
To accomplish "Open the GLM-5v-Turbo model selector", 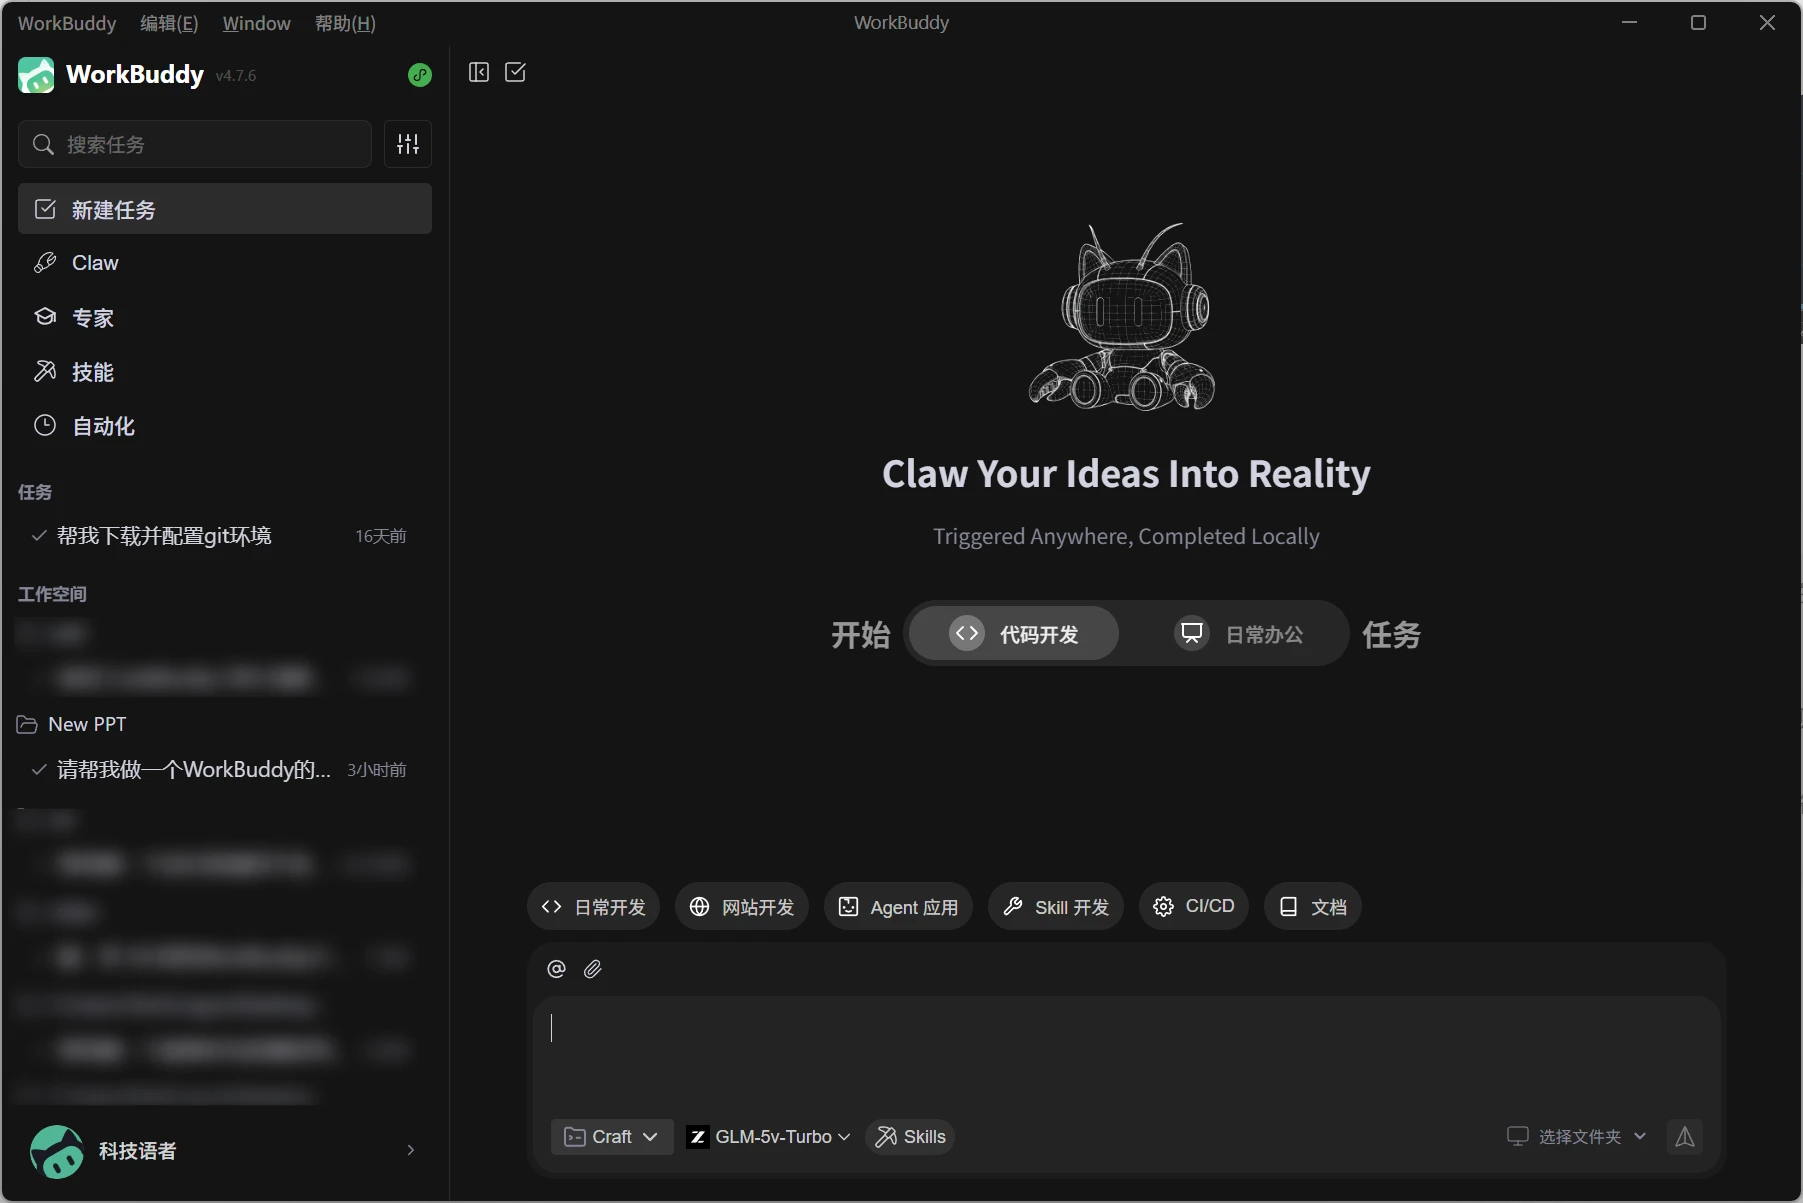I will (769, 1137).
